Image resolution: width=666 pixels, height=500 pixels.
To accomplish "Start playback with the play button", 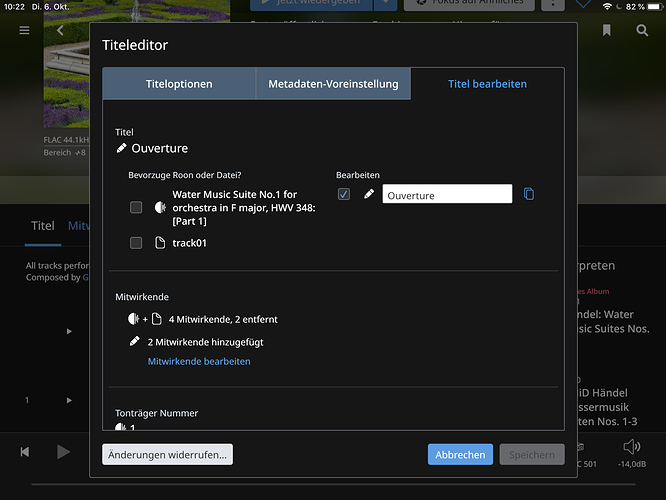I will [63, 452].
